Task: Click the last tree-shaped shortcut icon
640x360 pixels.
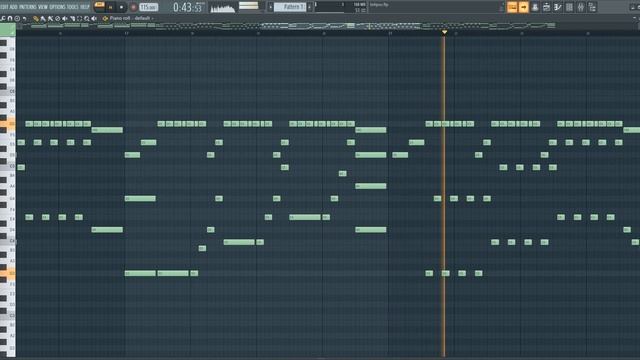Action: tap(592, 7)
